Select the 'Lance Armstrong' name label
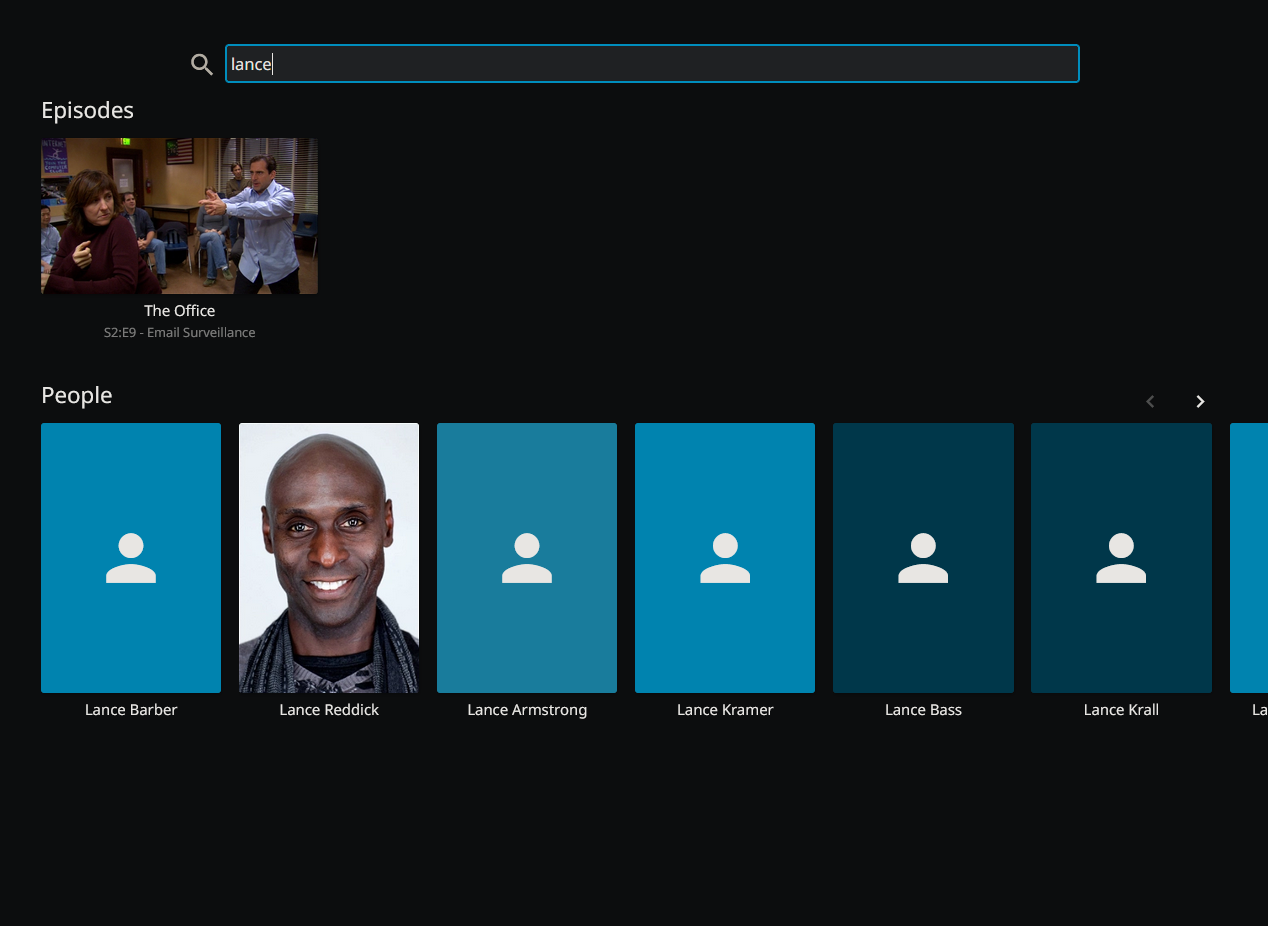1268x926 pixels. 527,710
